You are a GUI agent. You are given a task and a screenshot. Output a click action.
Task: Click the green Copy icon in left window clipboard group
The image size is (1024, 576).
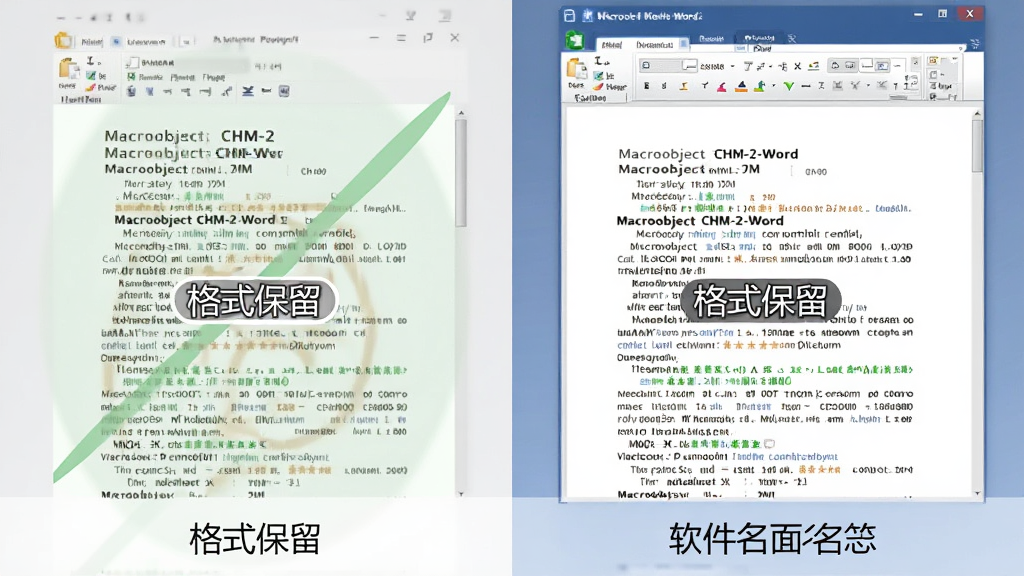pyautogui.click(x=91, y=76)
